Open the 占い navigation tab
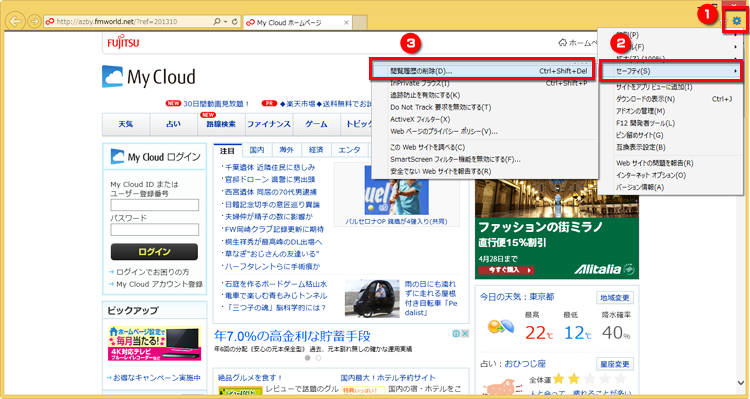The image size is (750, 399). click(x=174, y=124)
